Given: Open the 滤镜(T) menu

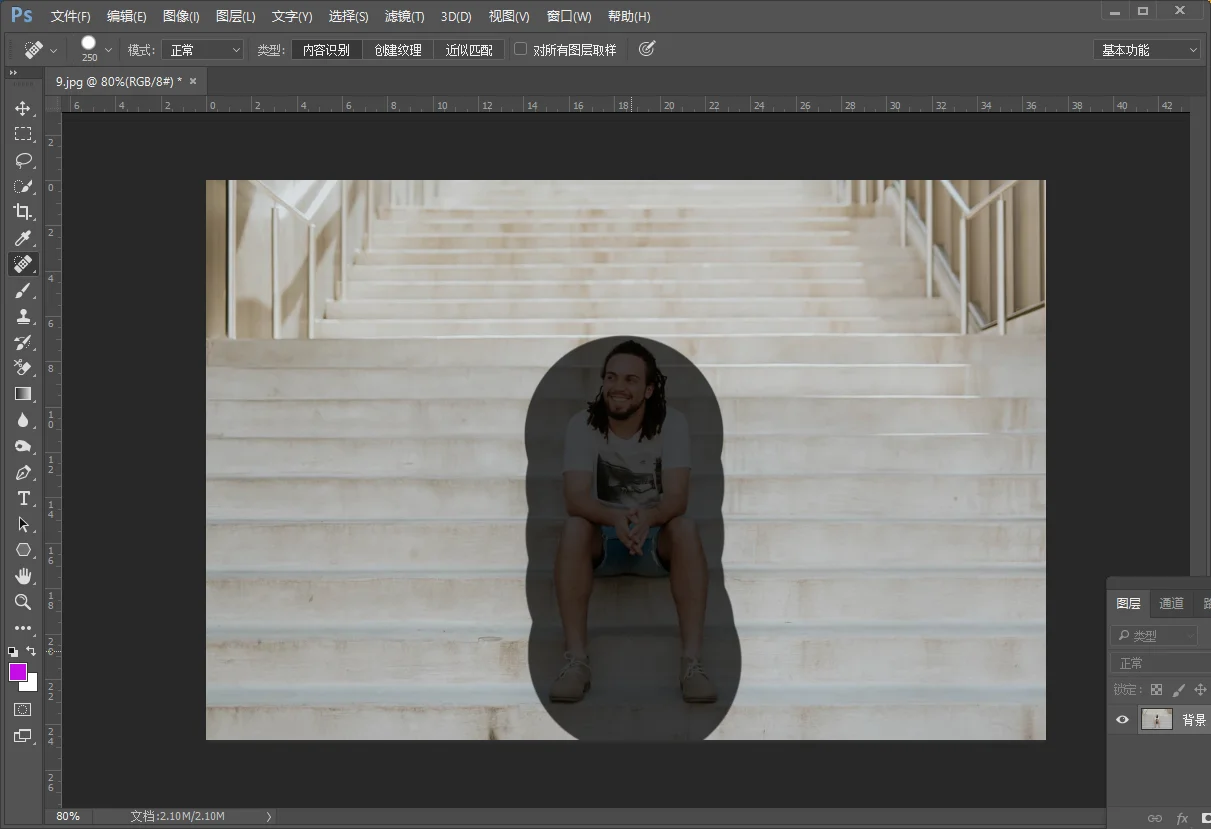Looking at the screenshot, I should coord(405,16).
